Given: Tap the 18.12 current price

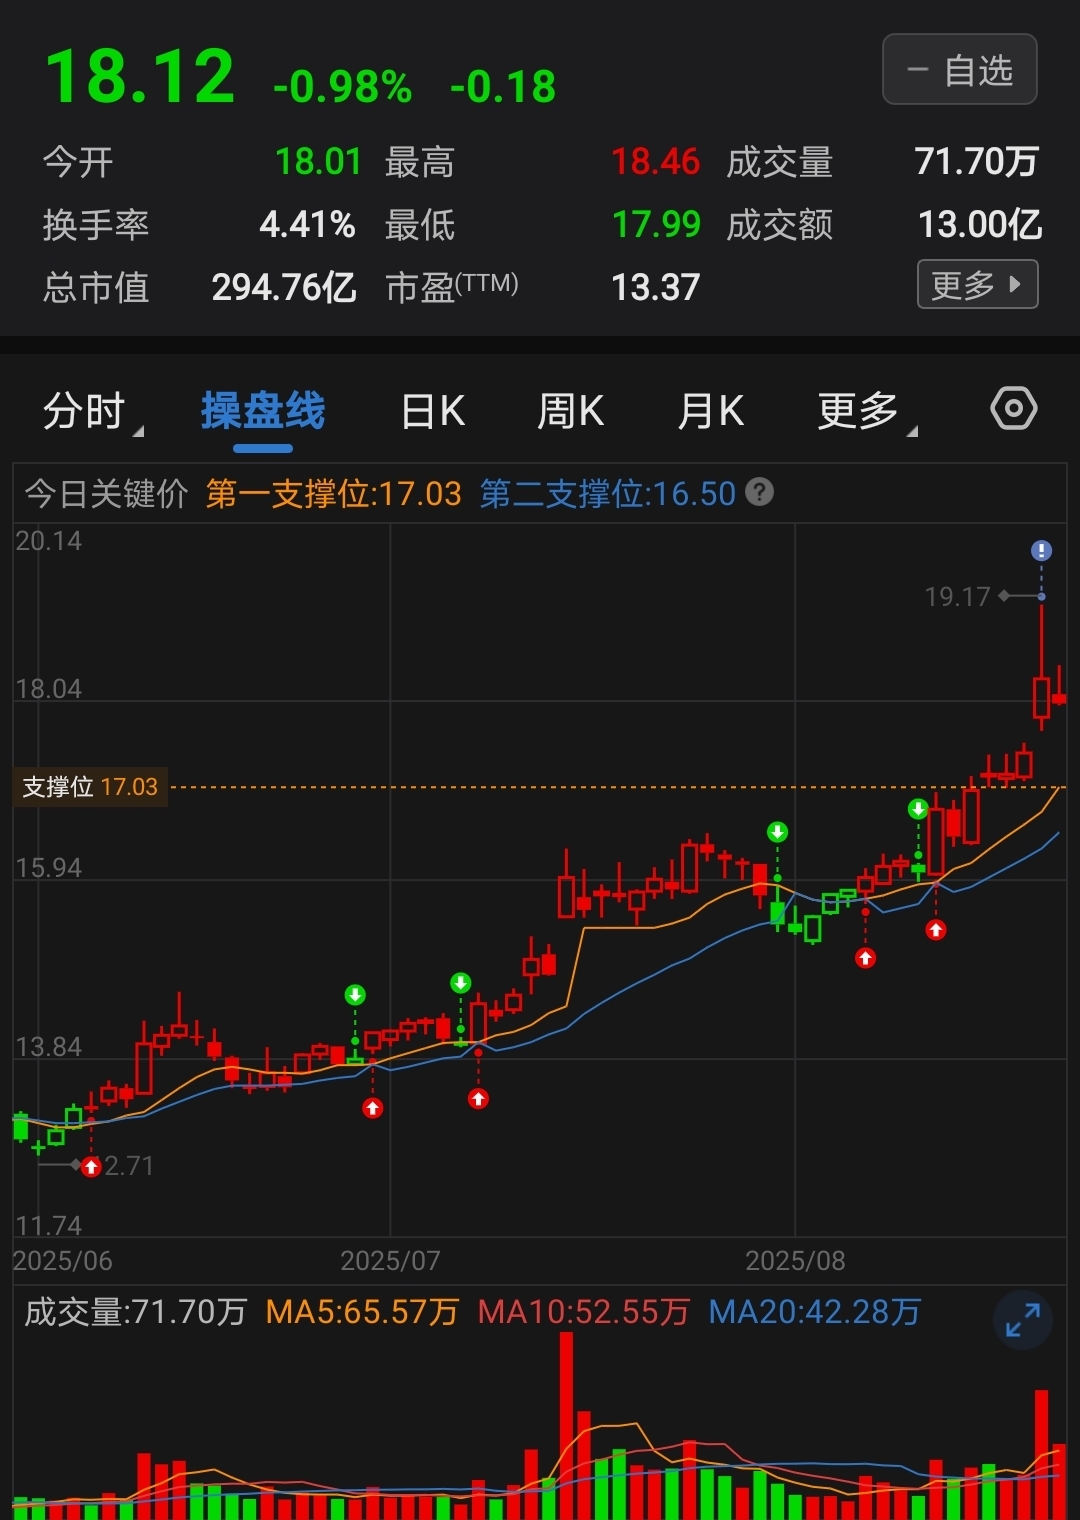Looking at the screenshot, I should pyautogui.click(x=140, y=77).
